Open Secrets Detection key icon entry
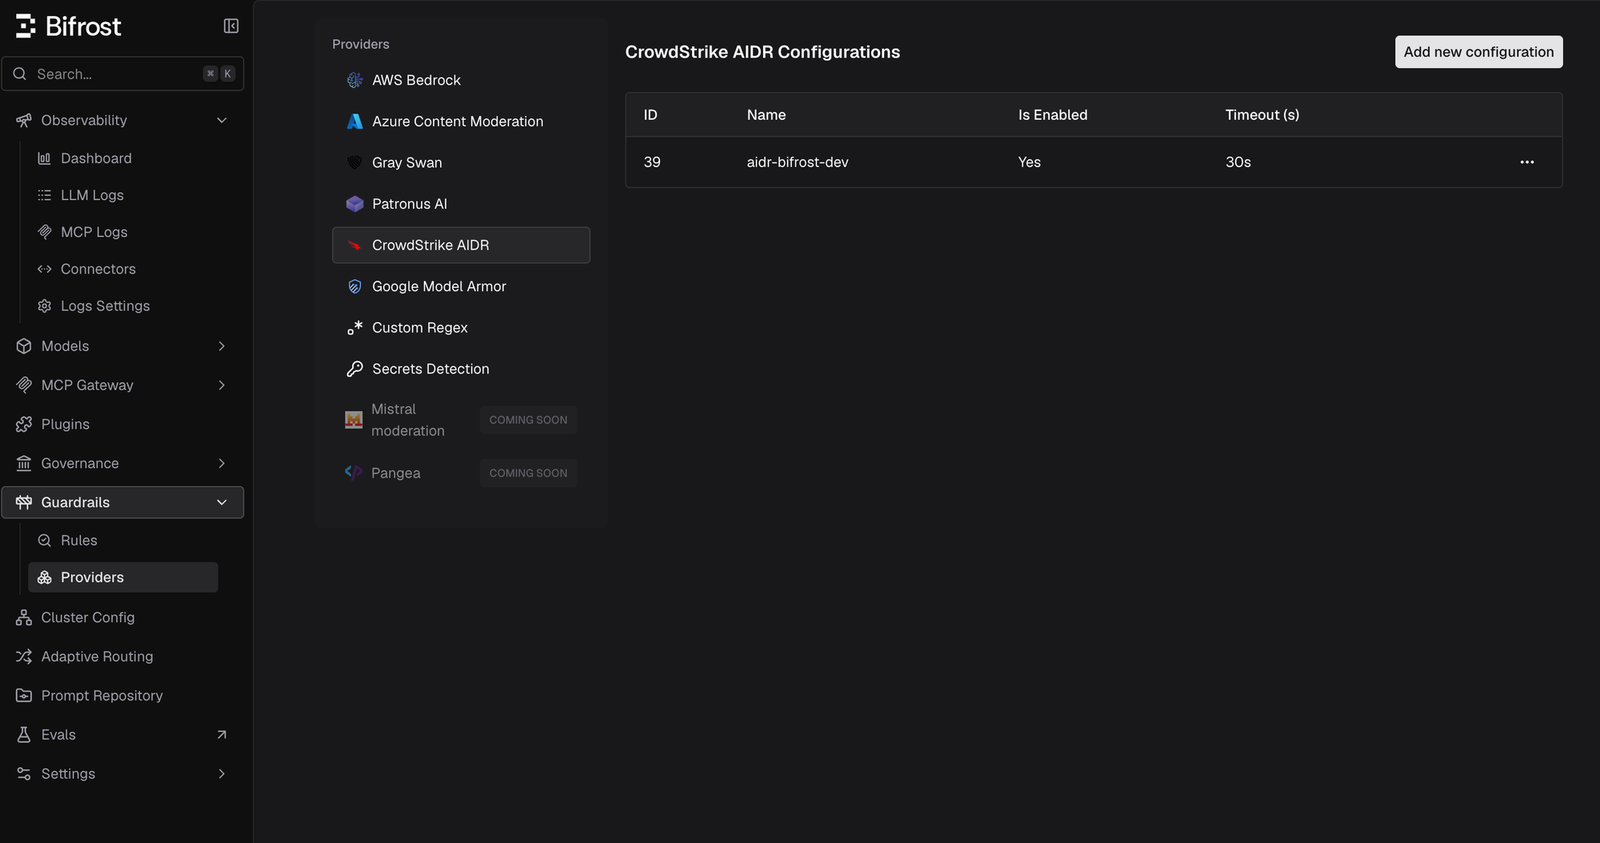The height and width of the screenshot is (843, 1600). 354,369
